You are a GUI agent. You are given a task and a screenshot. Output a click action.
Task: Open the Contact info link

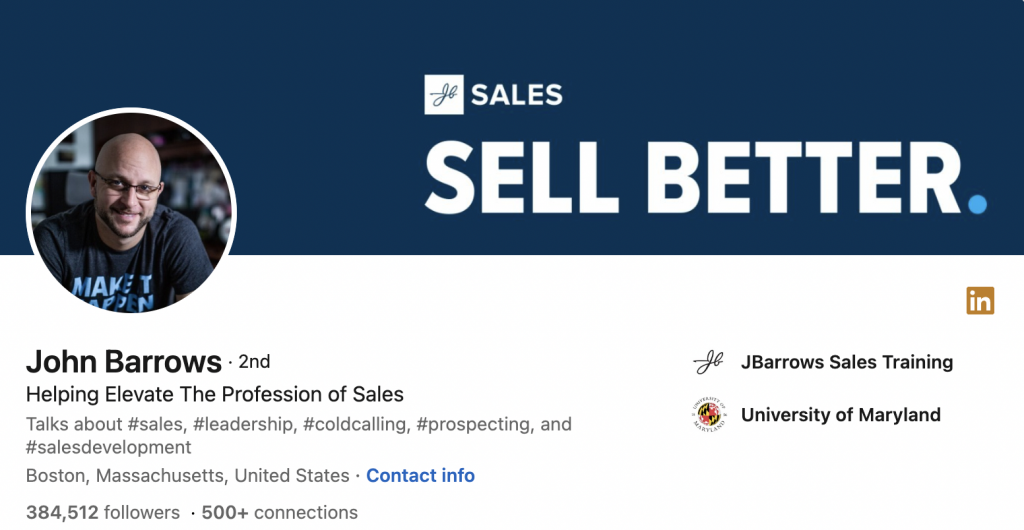[x=420, y=475]
